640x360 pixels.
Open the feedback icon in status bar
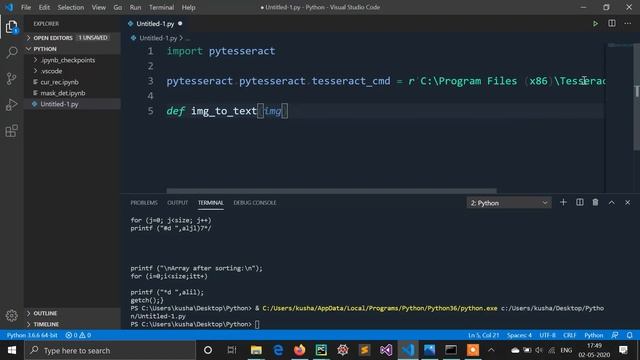tap(615, 335)
